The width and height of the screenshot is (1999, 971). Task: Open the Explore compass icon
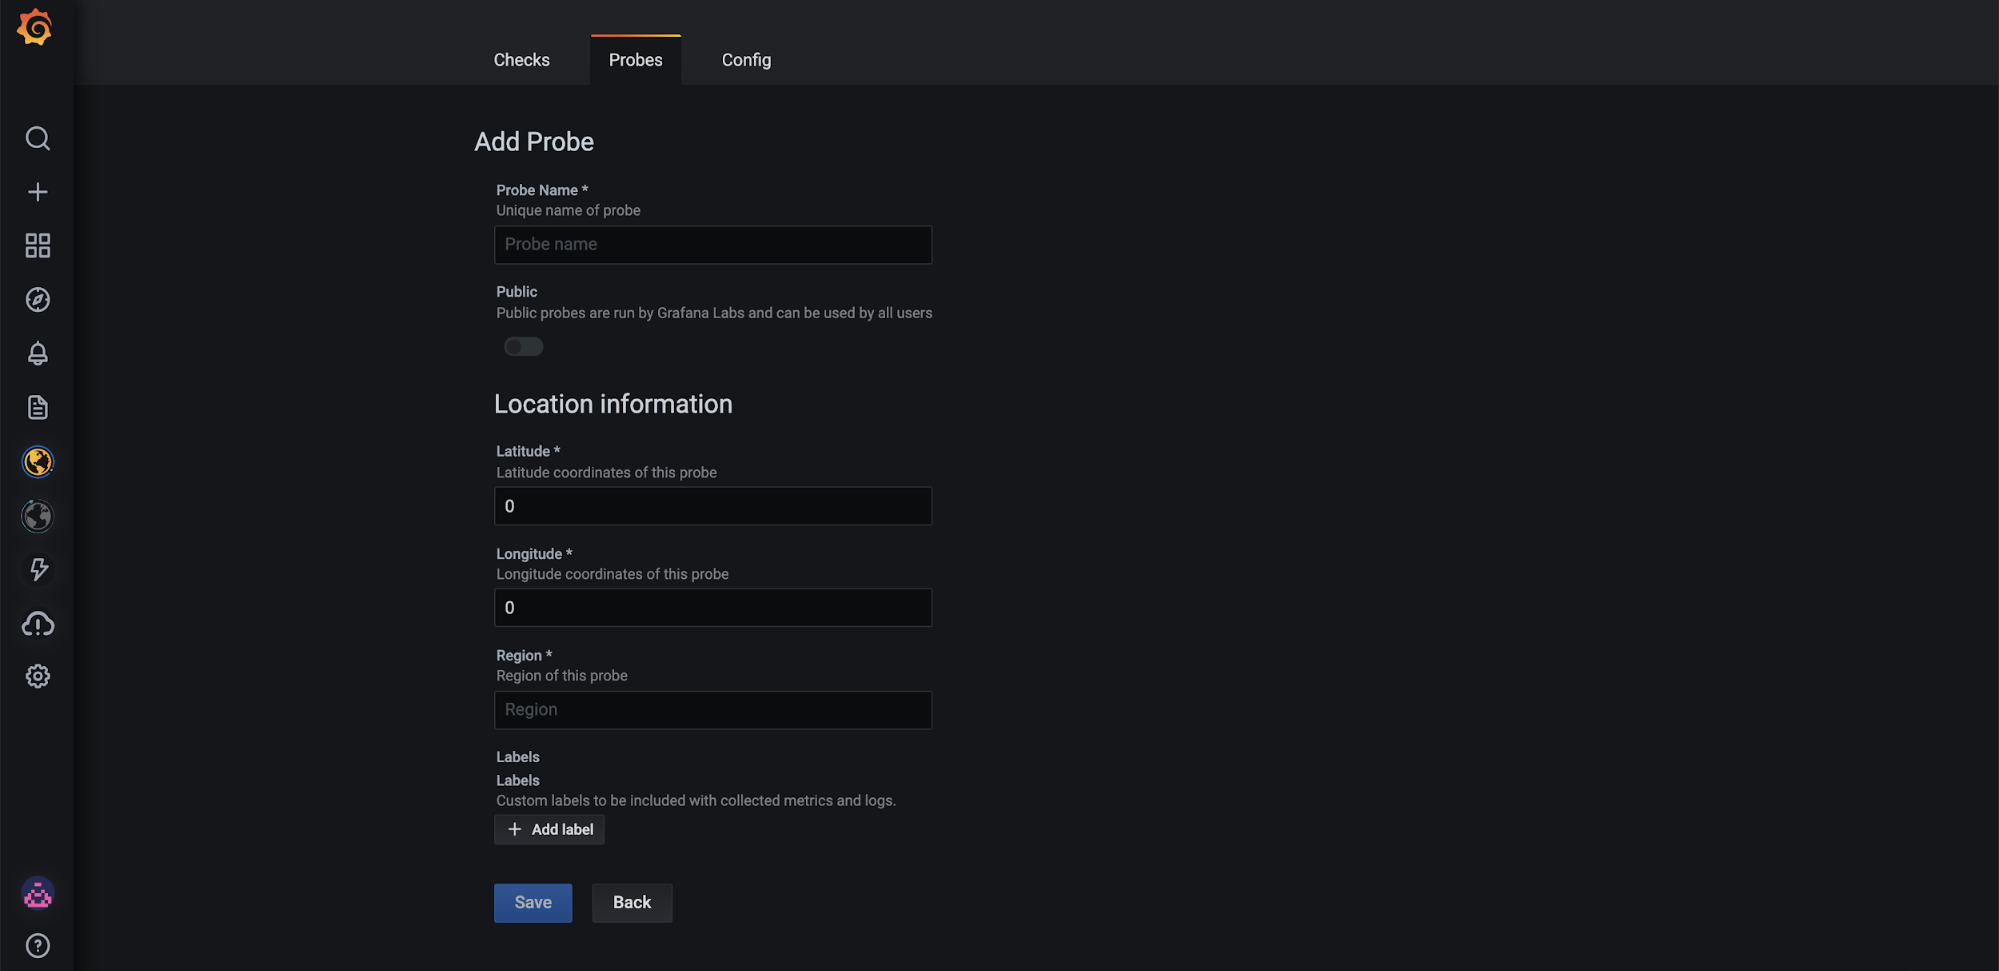tap(38, 300)
